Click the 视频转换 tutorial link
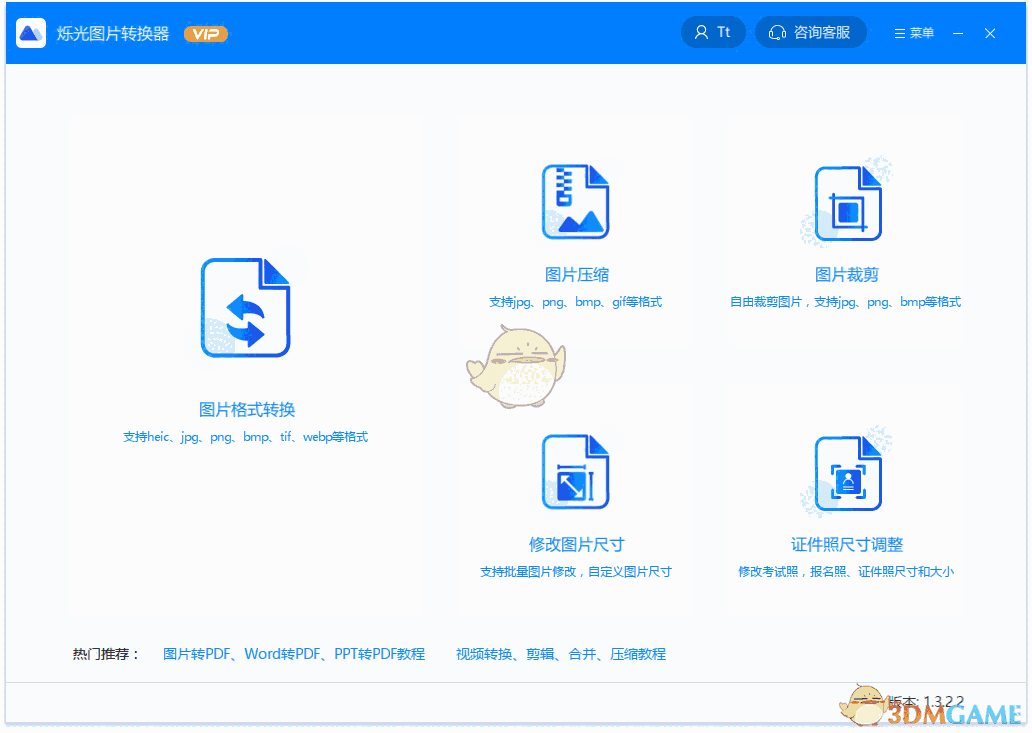Screen dimensions: 1032x733 (484, 653)
